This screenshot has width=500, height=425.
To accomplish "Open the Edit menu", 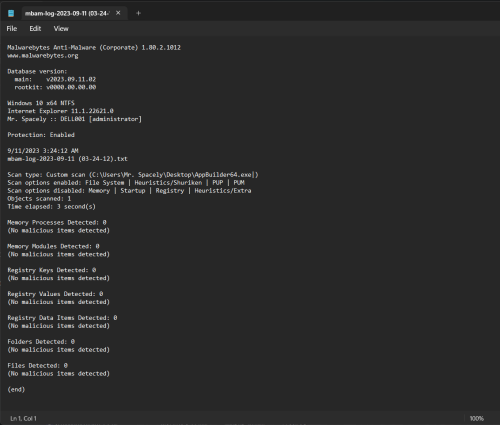I will pyautogui.click(x=35, y=29).
